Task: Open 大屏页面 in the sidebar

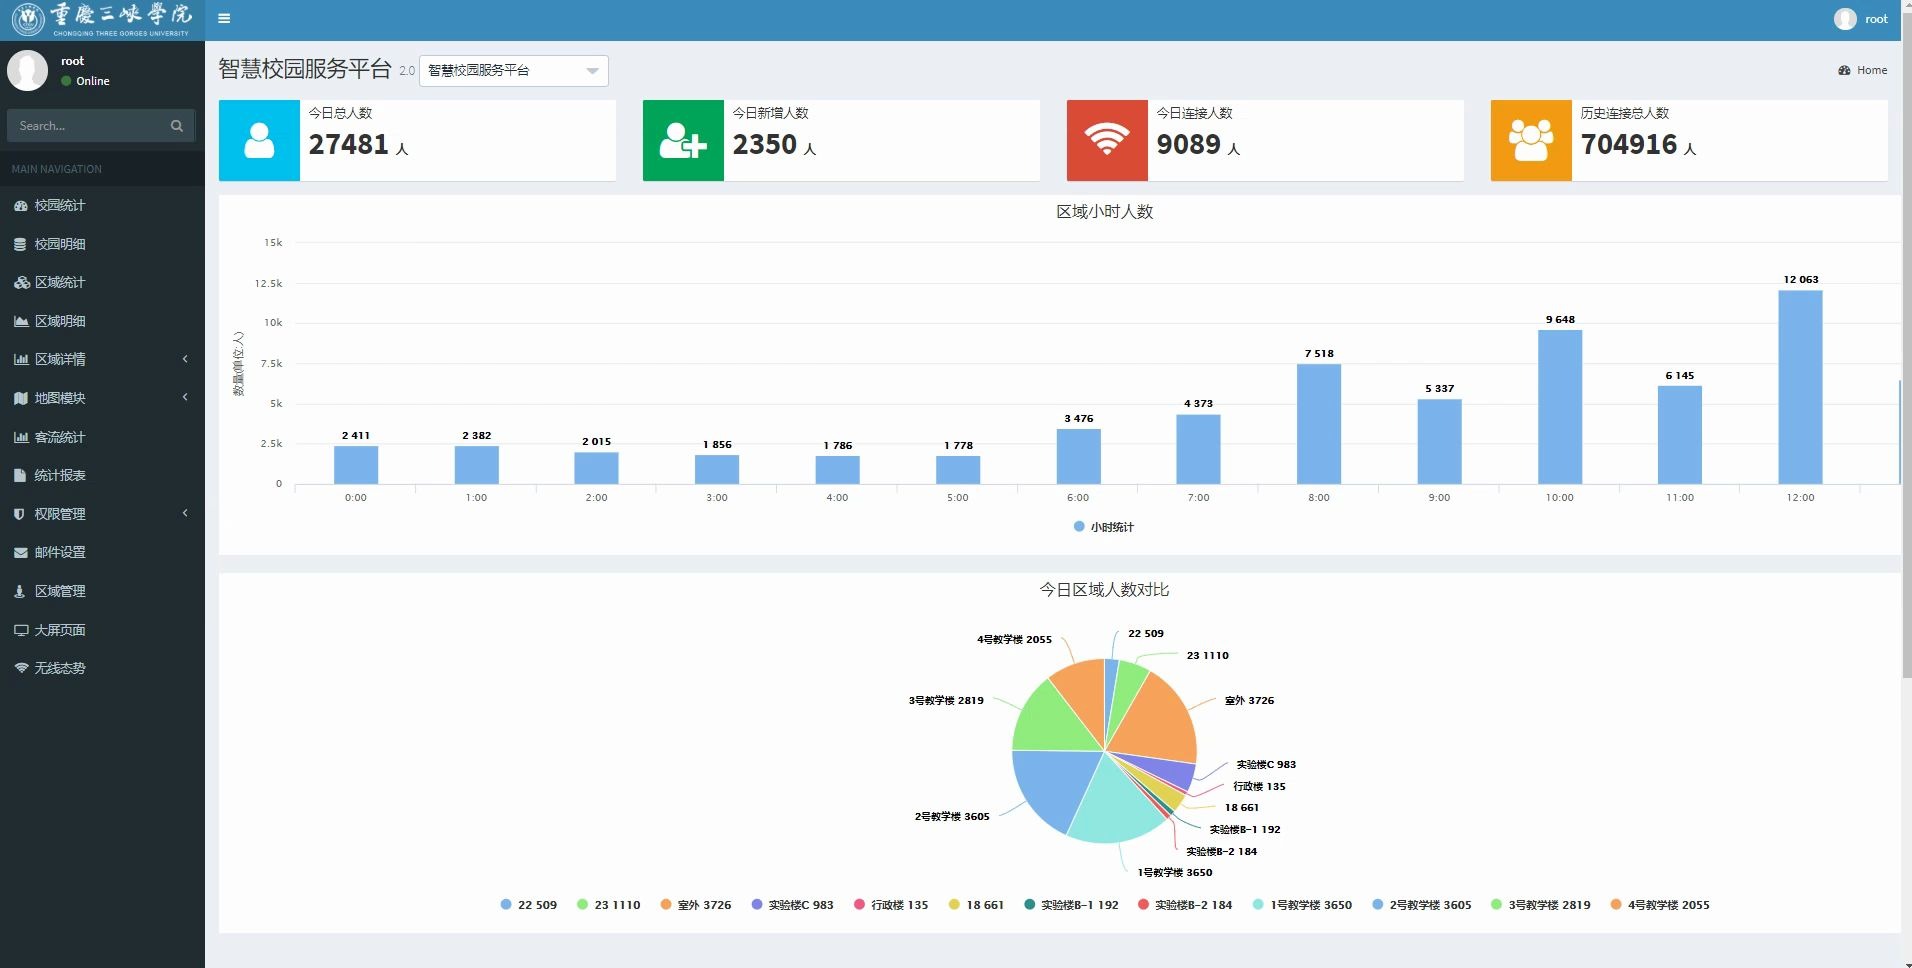Action: [102, 630]
